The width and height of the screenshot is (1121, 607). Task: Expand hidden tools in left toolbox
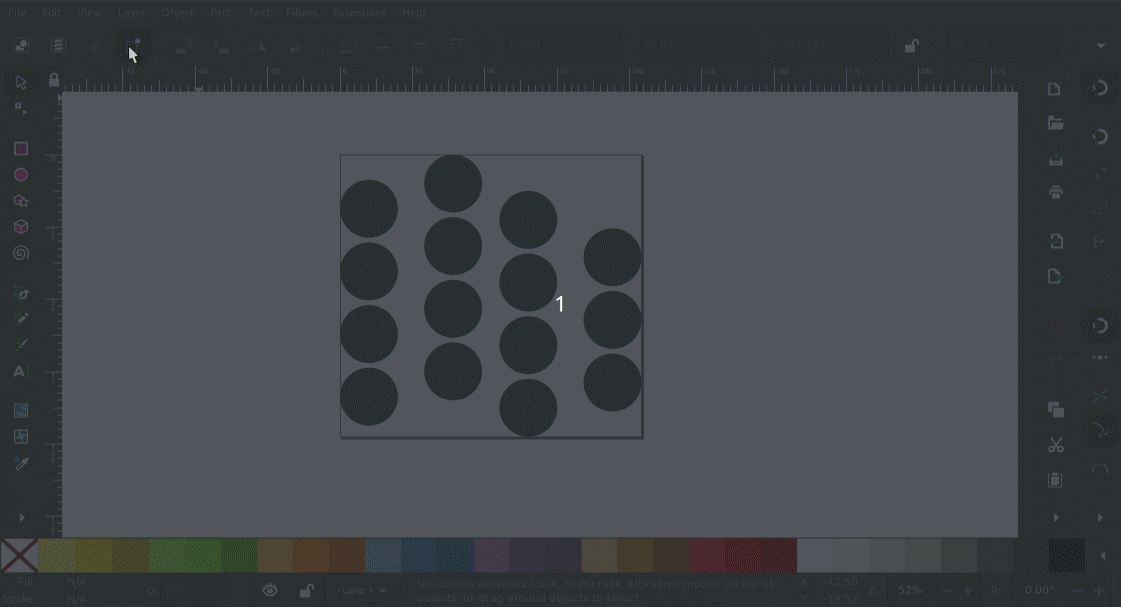click(22, 518)
